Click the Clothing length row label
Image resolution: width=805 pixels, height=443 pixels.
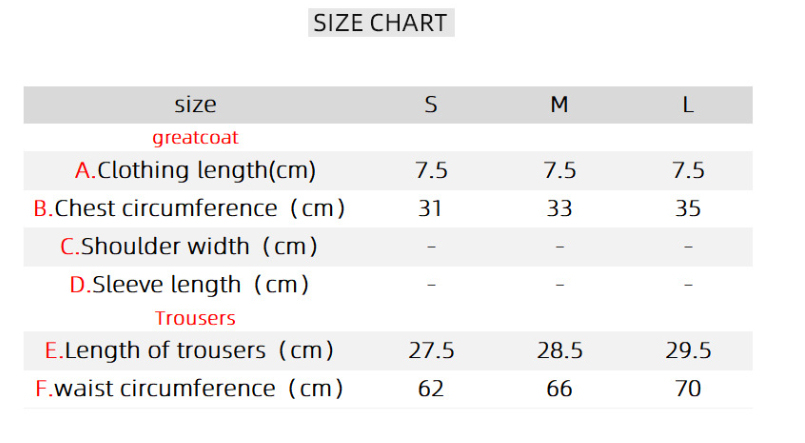(x=195, y=170)
